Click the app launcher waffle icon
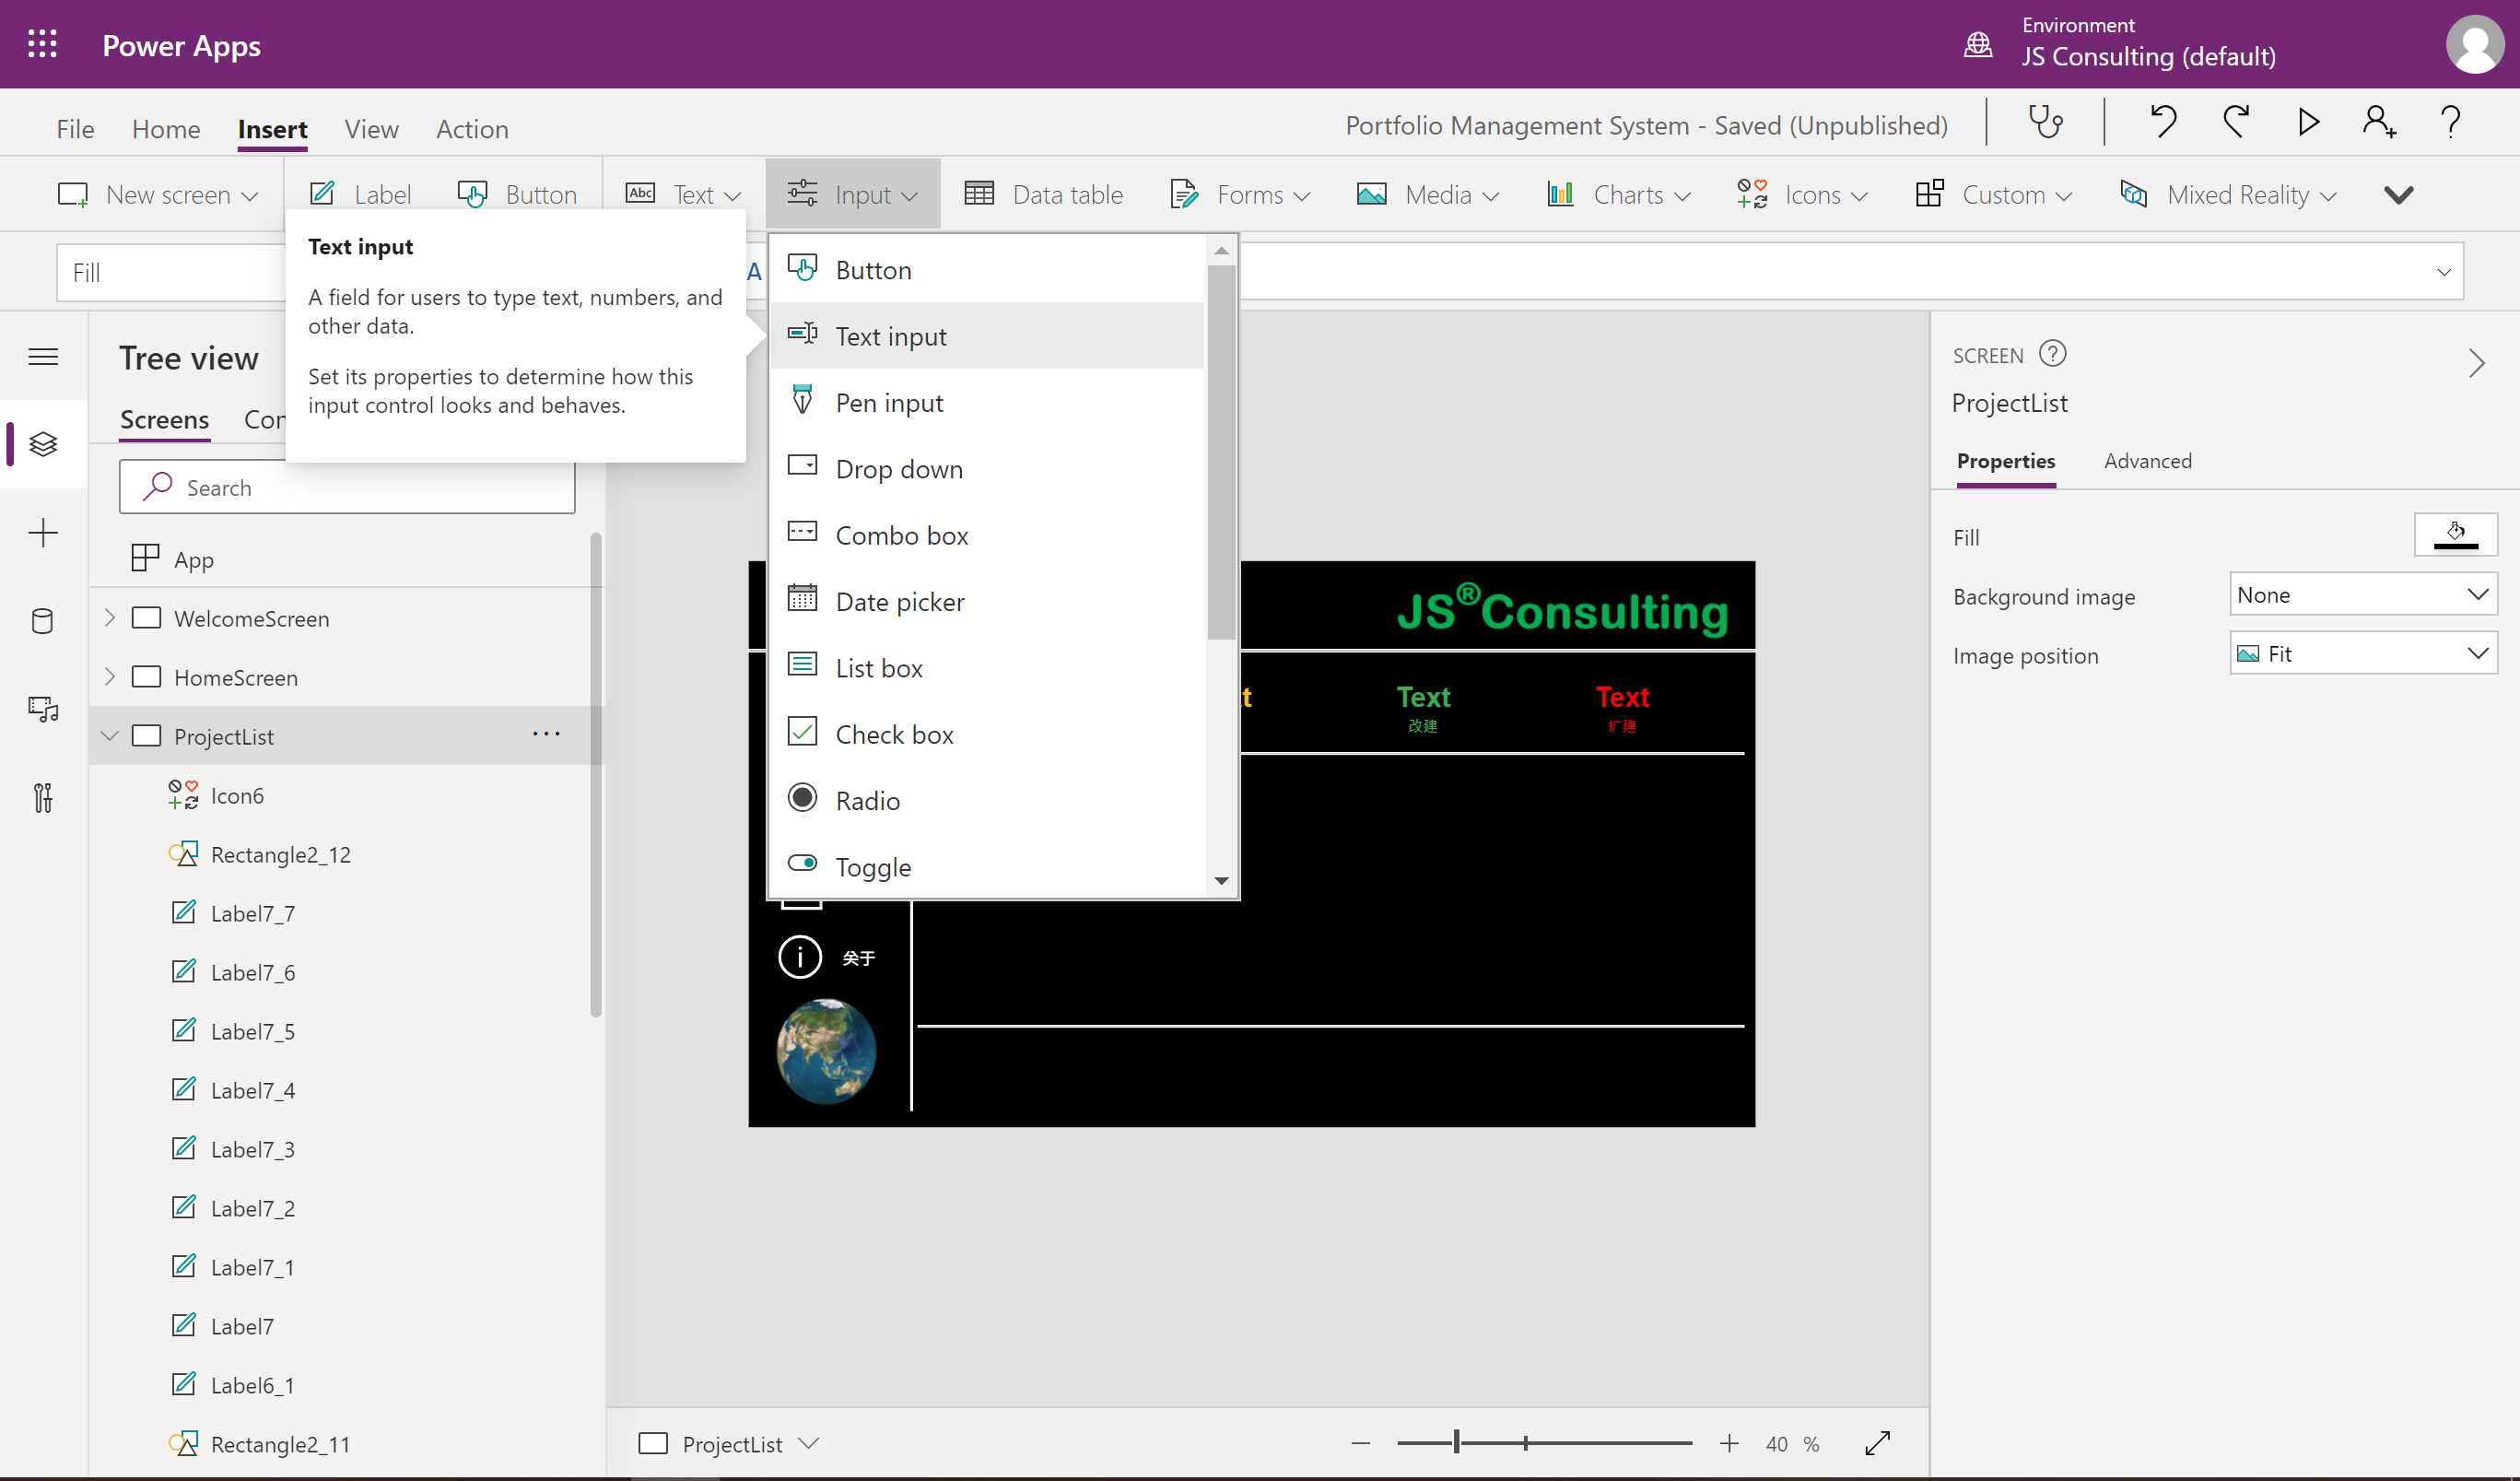Image resolution: width=2520 pixels, height=1481 pixels. tap(42, 45)
